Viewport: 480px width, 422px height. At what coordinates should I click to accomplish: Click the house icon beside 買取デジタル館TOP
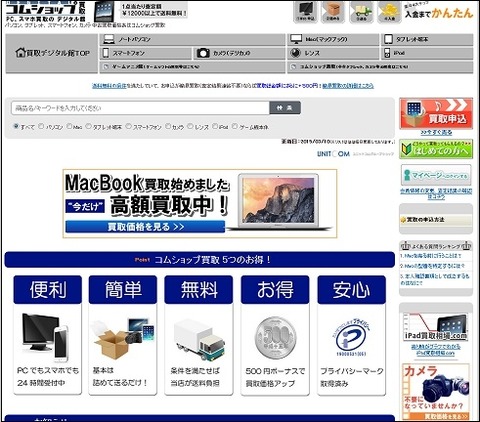20,53
